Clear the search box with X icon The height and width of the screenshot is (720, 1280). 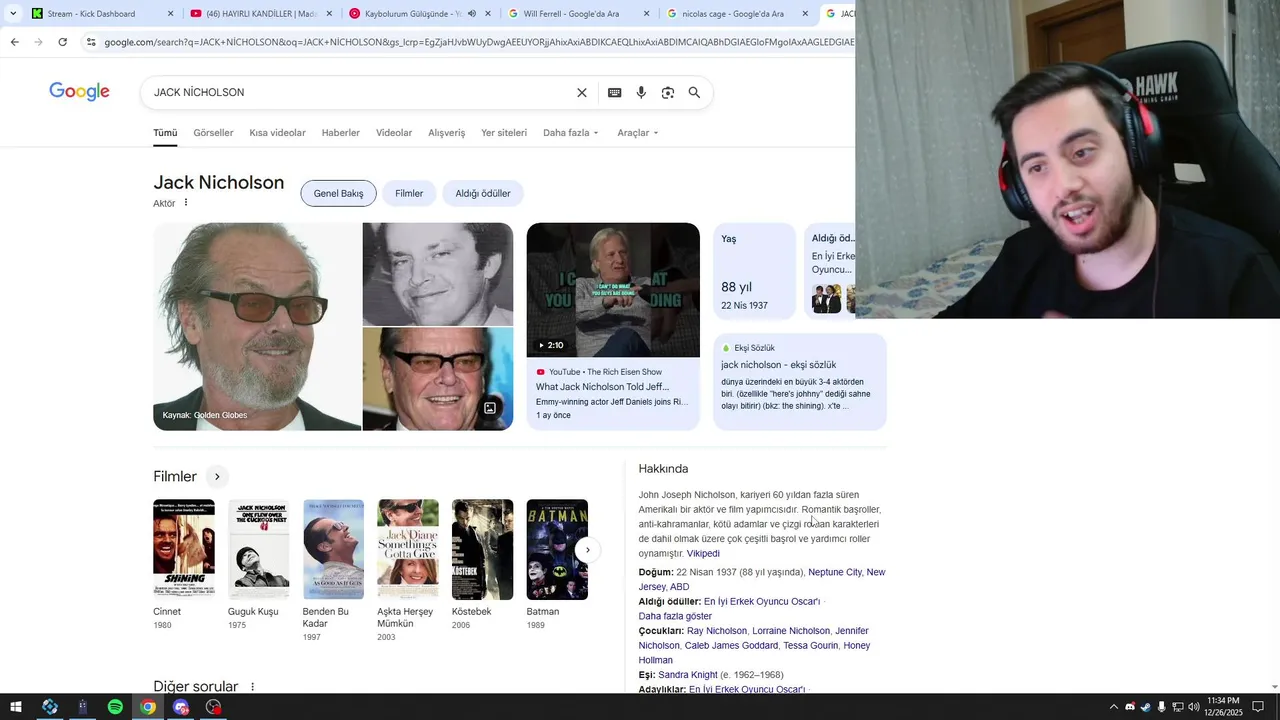click(582, 93)
